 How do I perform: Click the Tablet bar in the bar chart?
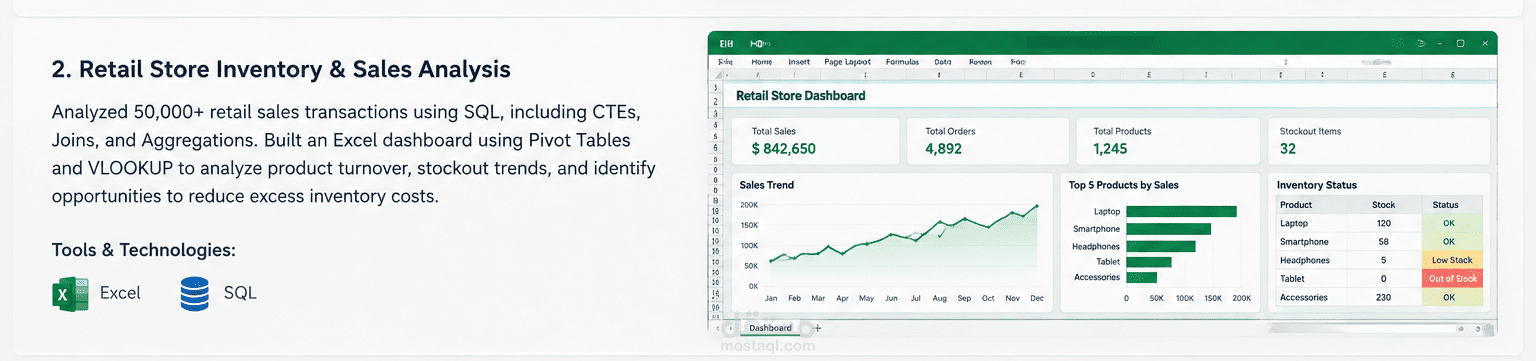point(1149,262)
